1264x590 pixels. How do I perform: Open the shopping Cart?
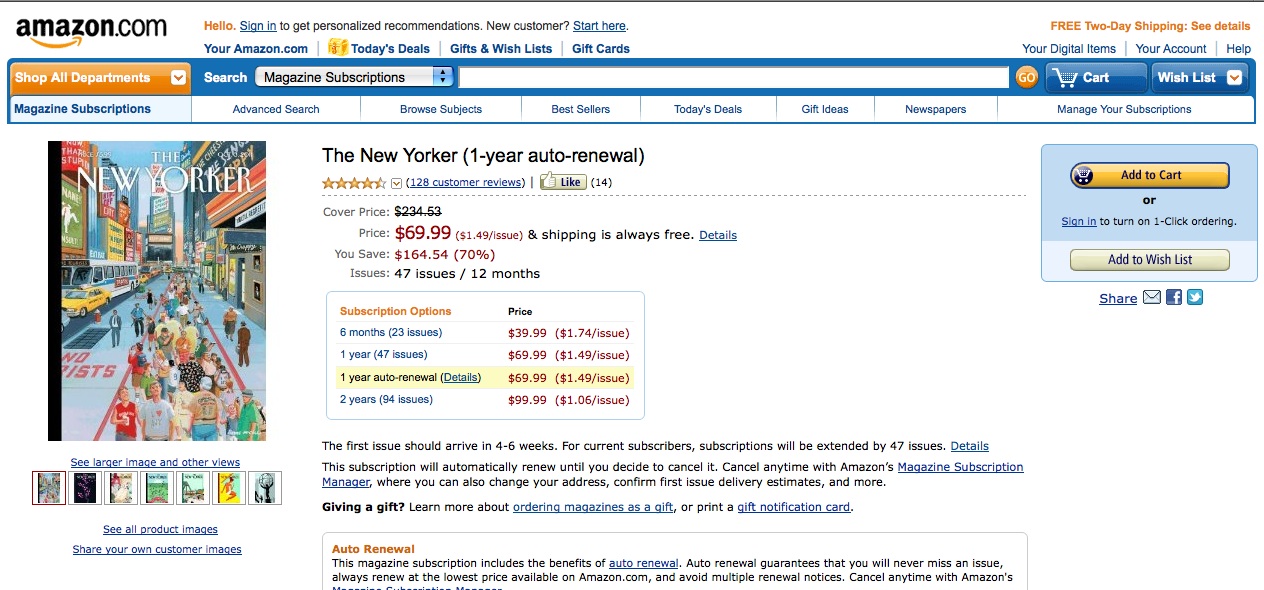pyautogui.click(x=1096, y=77)
